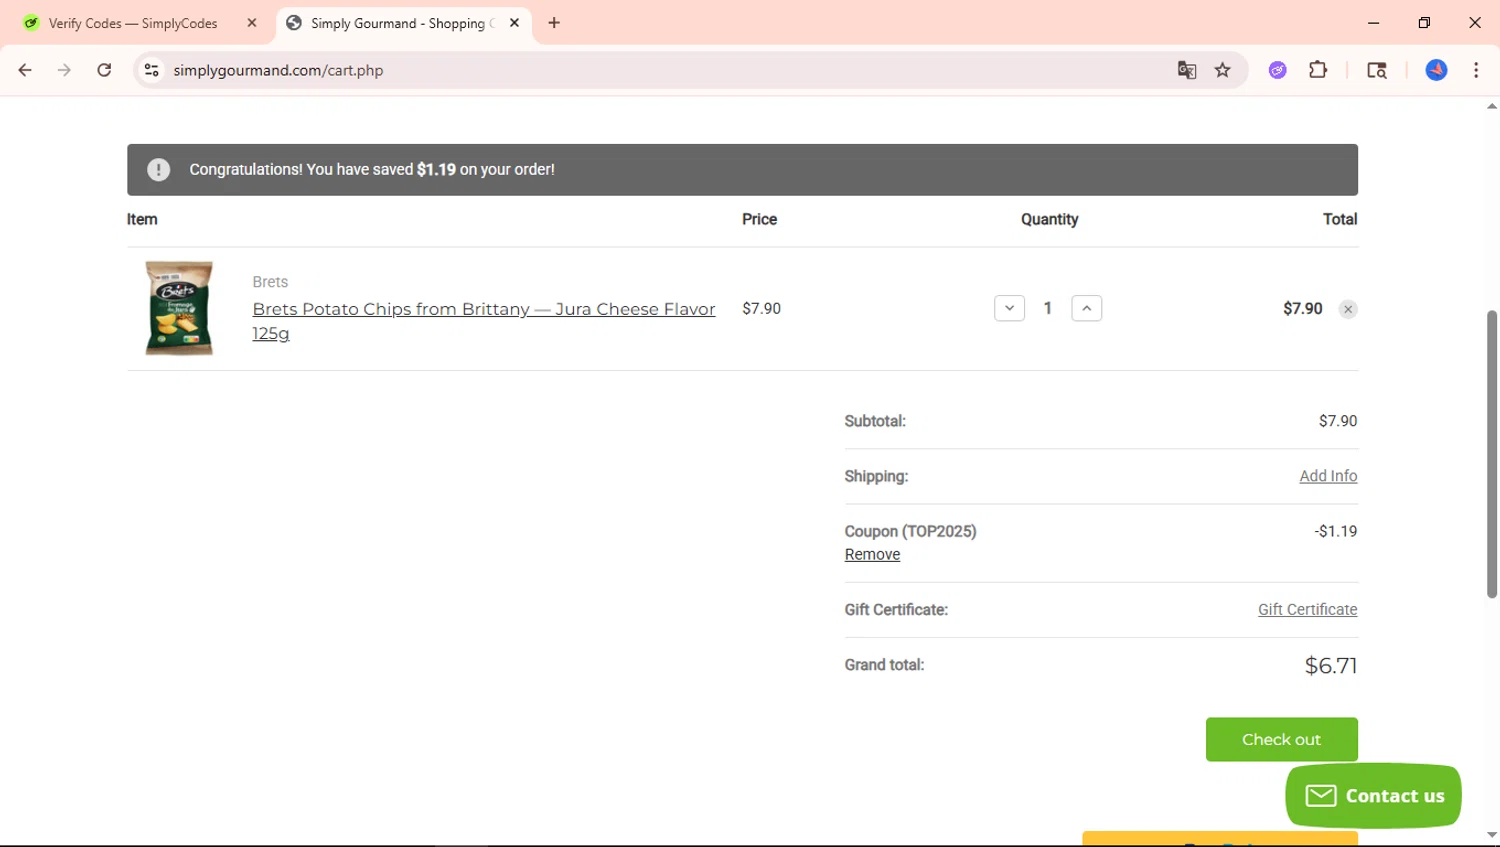Restore down the Chrome window

(x=1424, y=23)
